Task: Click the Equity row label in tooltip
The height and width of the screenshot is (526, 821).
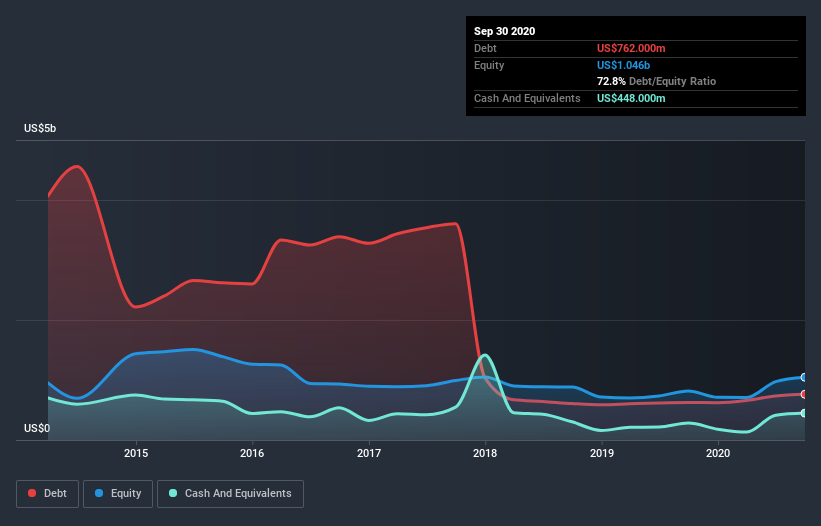Action: [489, 65]
